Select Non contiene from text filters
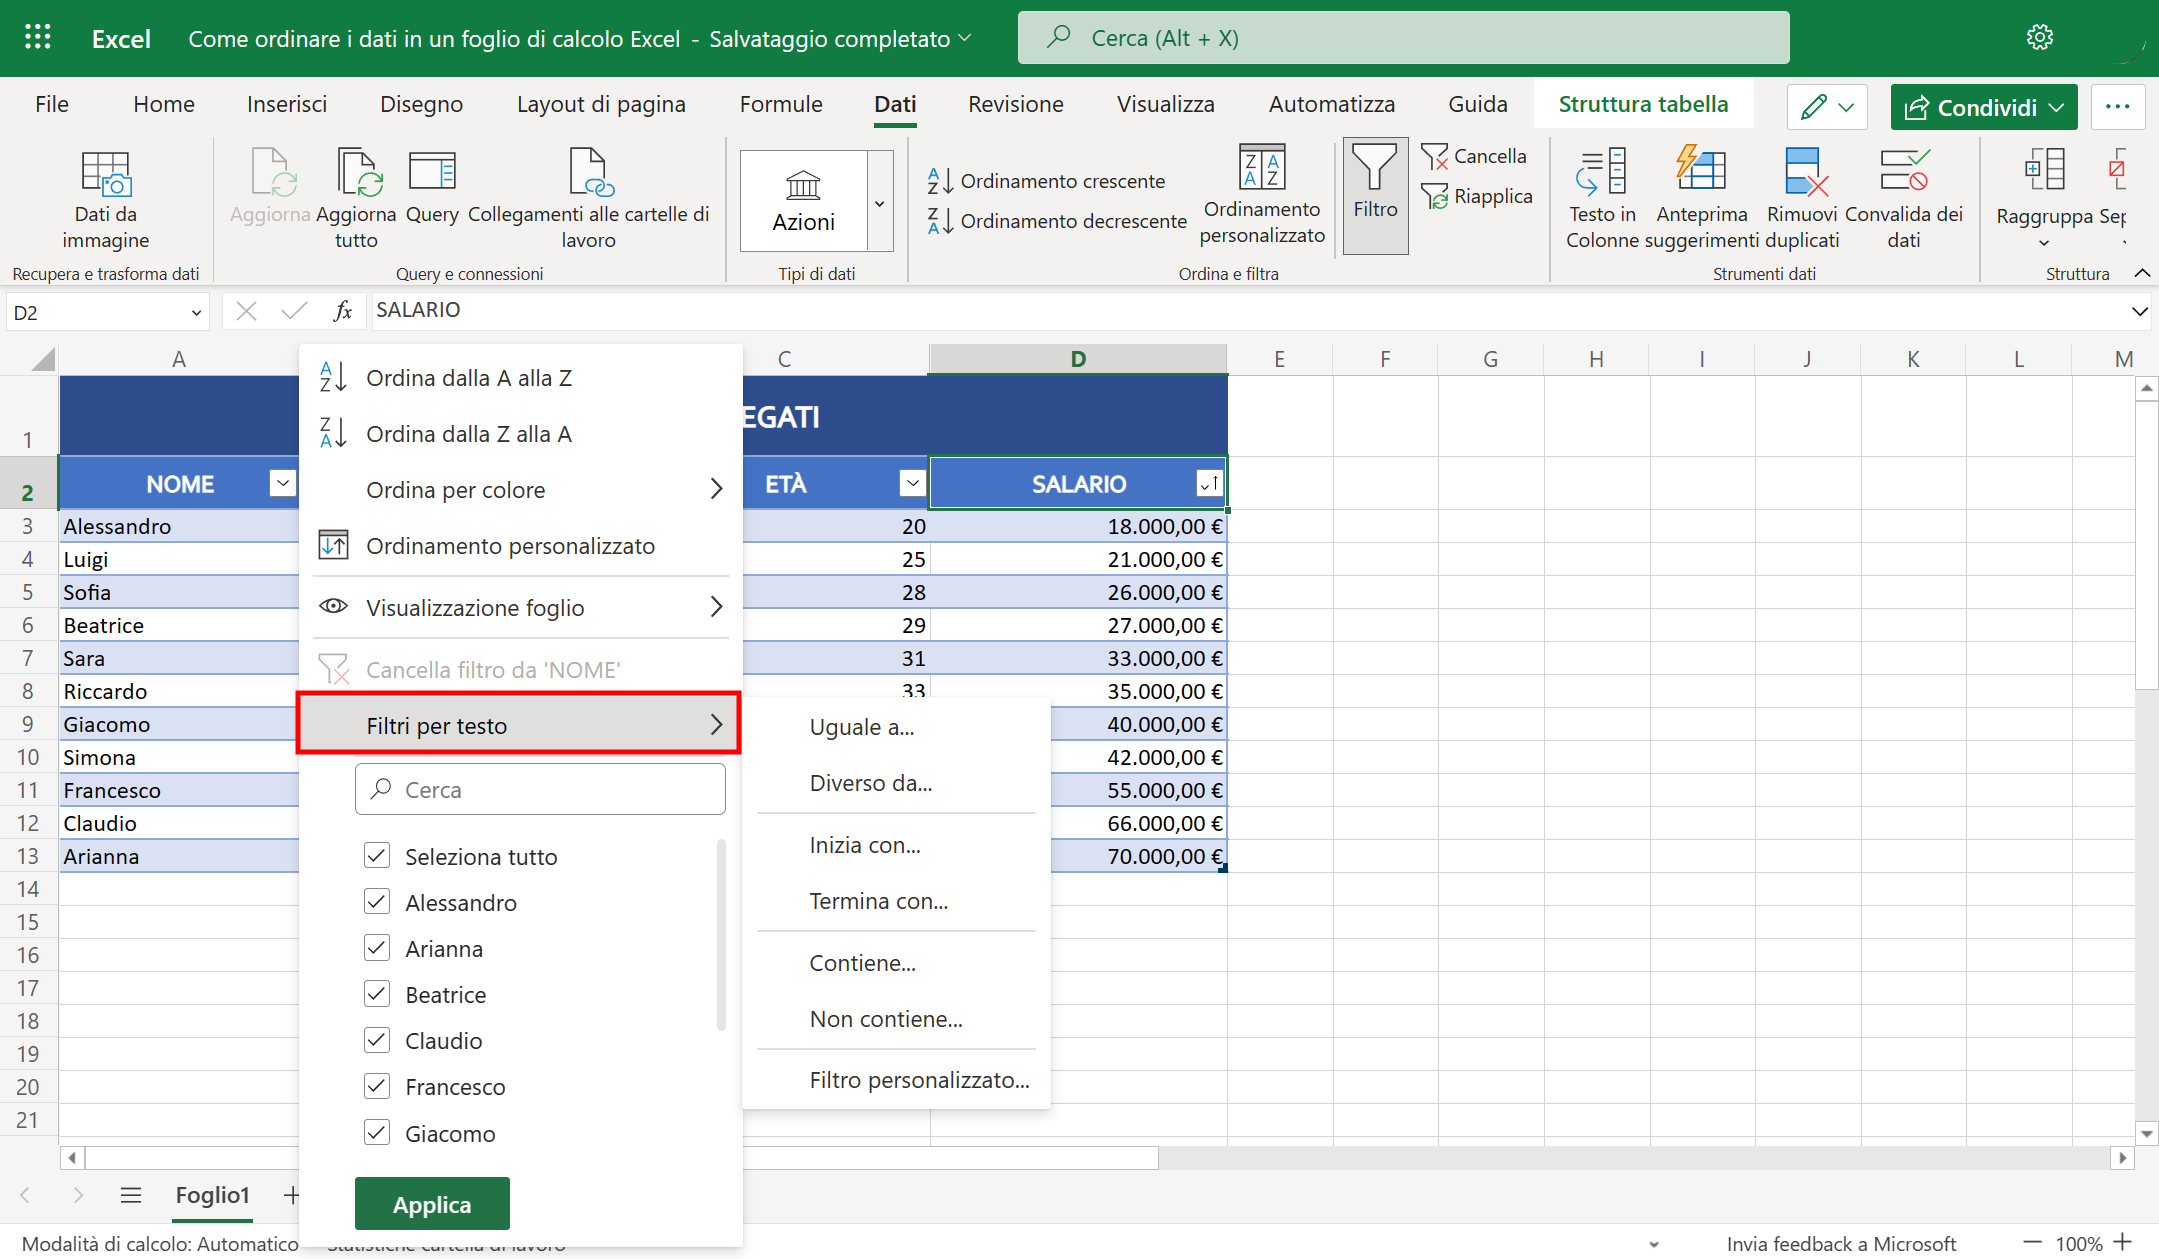The image size is (2159, 1259). point(886,1018)
